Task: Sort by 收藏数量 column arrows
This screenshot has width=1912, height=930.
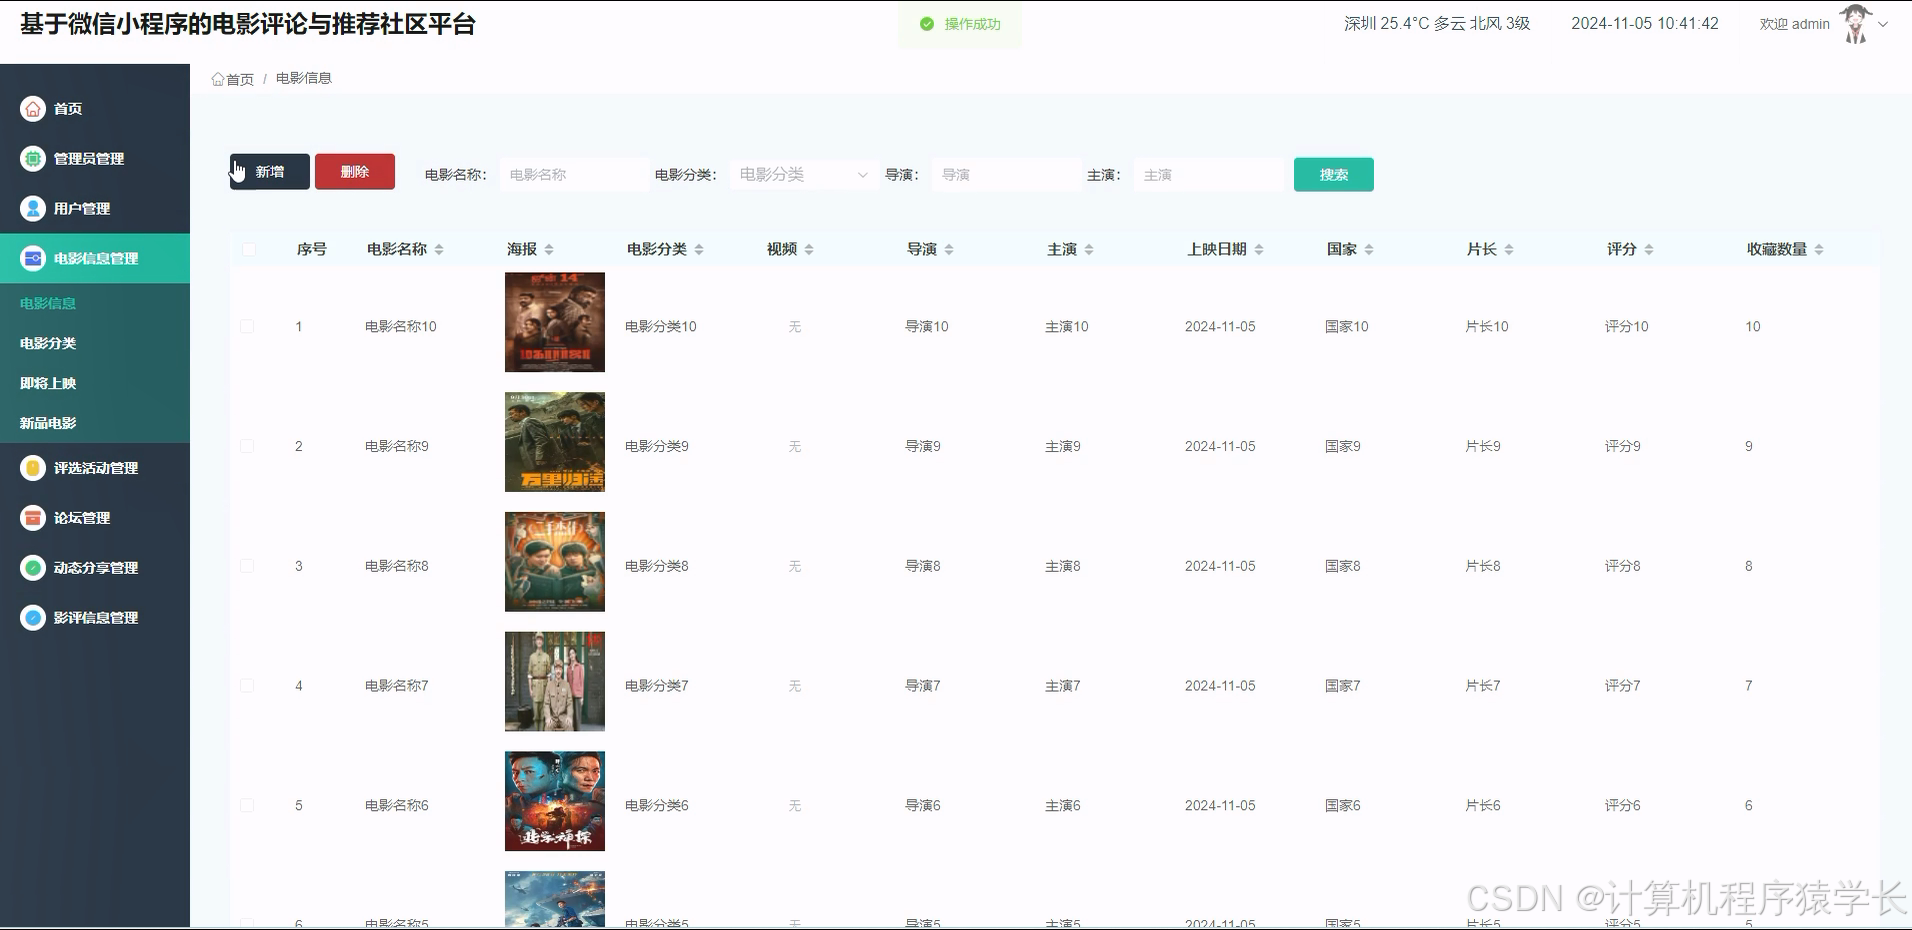Action: tap(1819, 249)
